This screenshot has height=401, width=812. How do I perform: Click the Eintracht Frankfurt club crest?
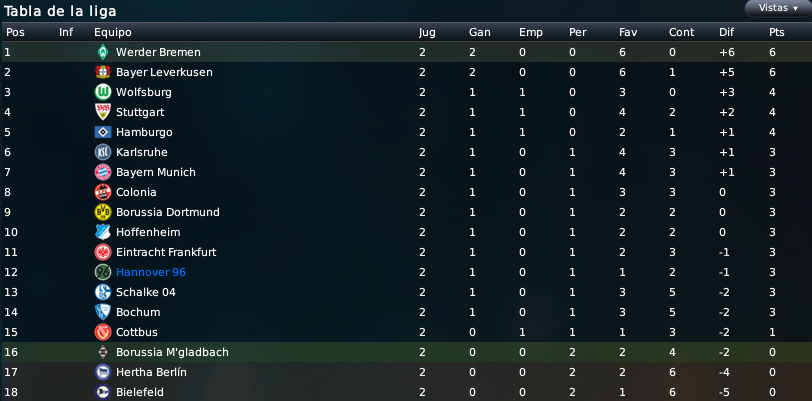103,252
